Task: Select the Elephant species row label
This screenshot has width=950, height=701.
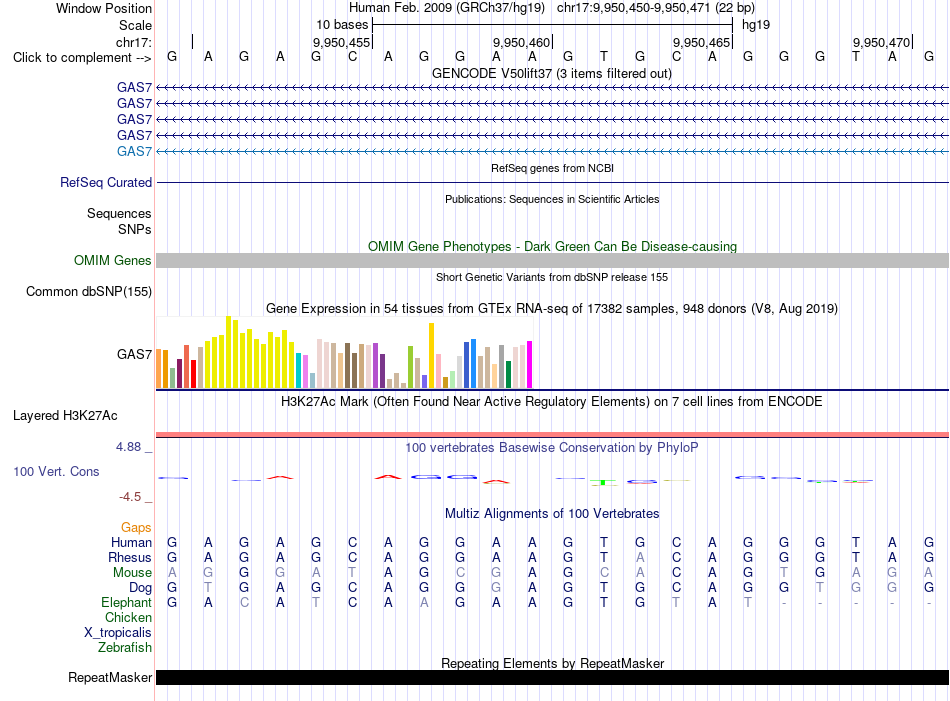Action: click(126, 602)
